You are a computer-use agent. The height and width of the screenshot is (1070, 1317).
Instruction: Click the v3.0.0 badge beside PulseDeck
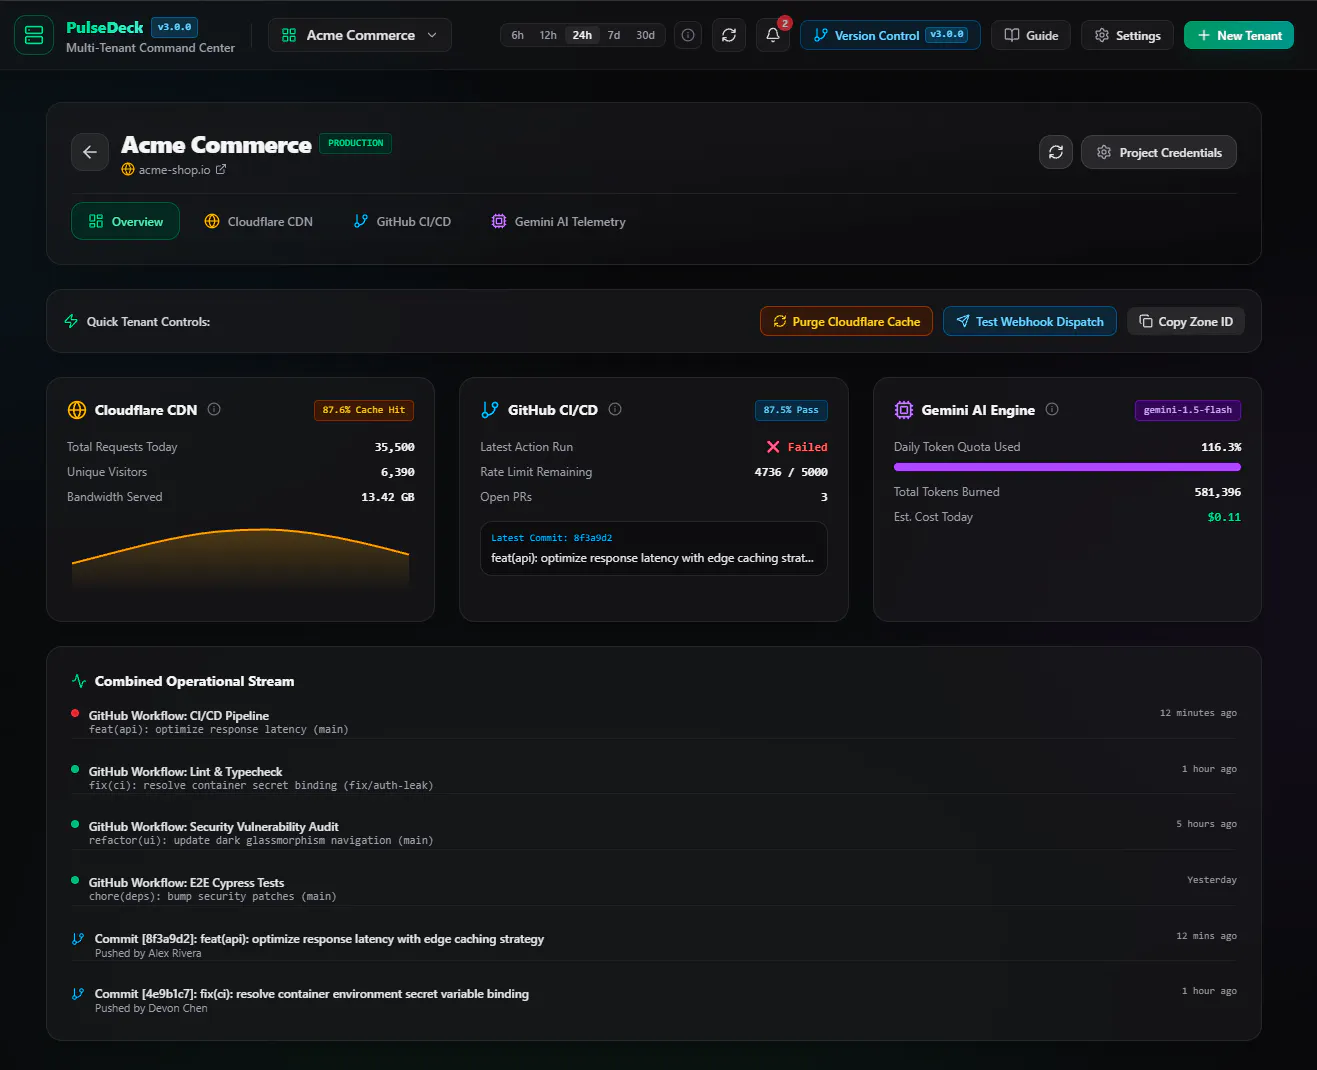click(175, 27)
